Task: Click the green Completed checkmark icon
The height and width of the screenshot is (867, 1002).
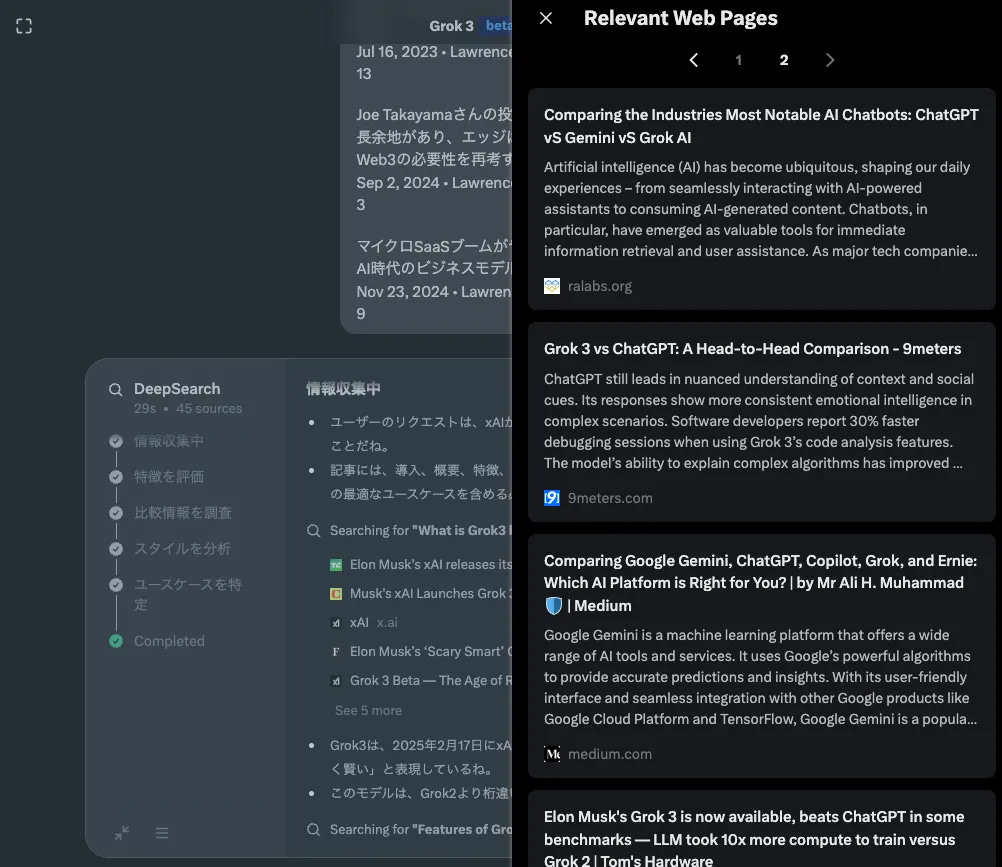Action: (x=116, y=641)
